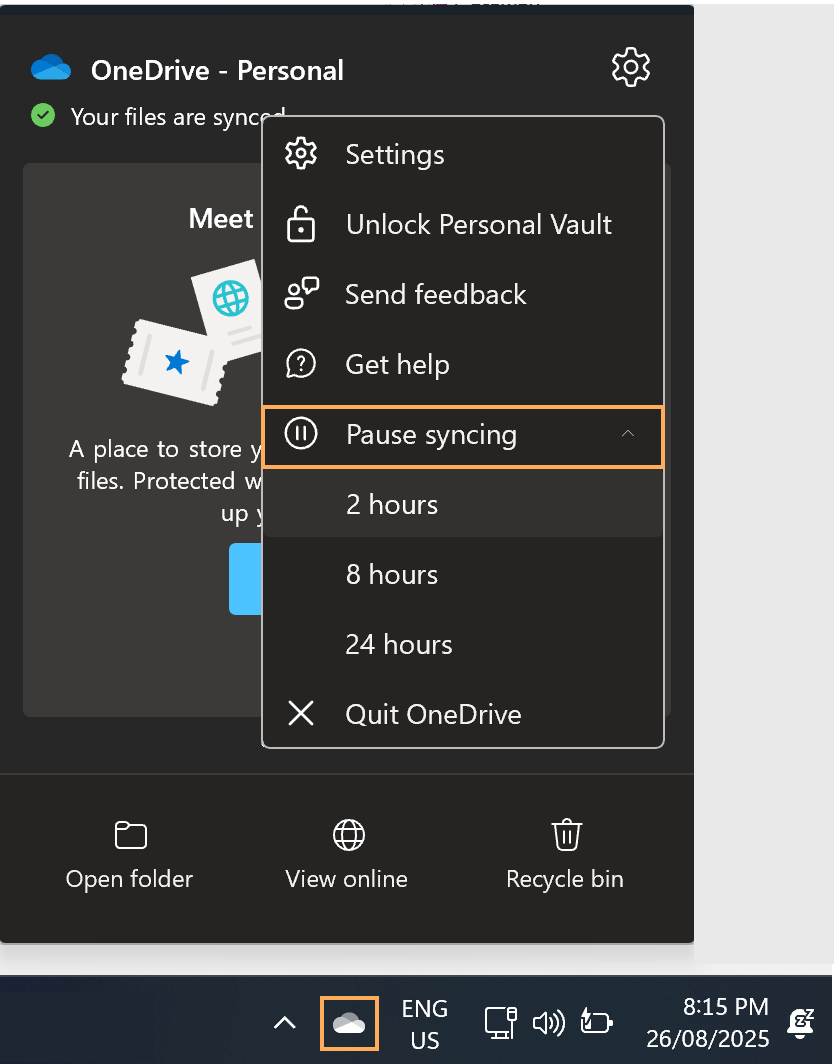The image size is (834, 1064).
Task: Collapse the Pause syncing submenu
Action: (628, 435)
